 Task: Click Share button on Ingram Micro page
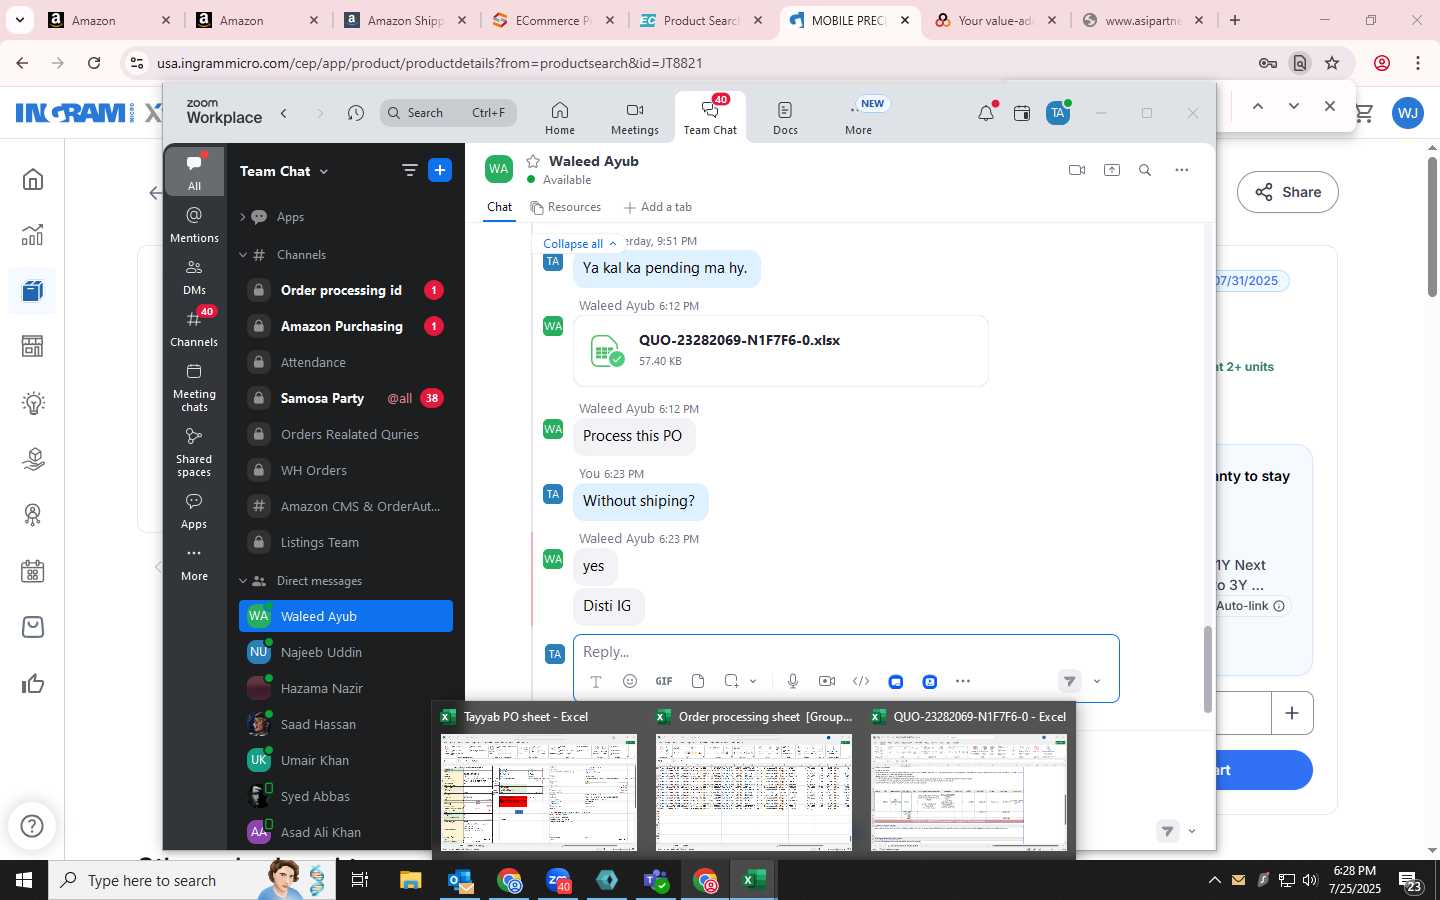point(1288,192)
